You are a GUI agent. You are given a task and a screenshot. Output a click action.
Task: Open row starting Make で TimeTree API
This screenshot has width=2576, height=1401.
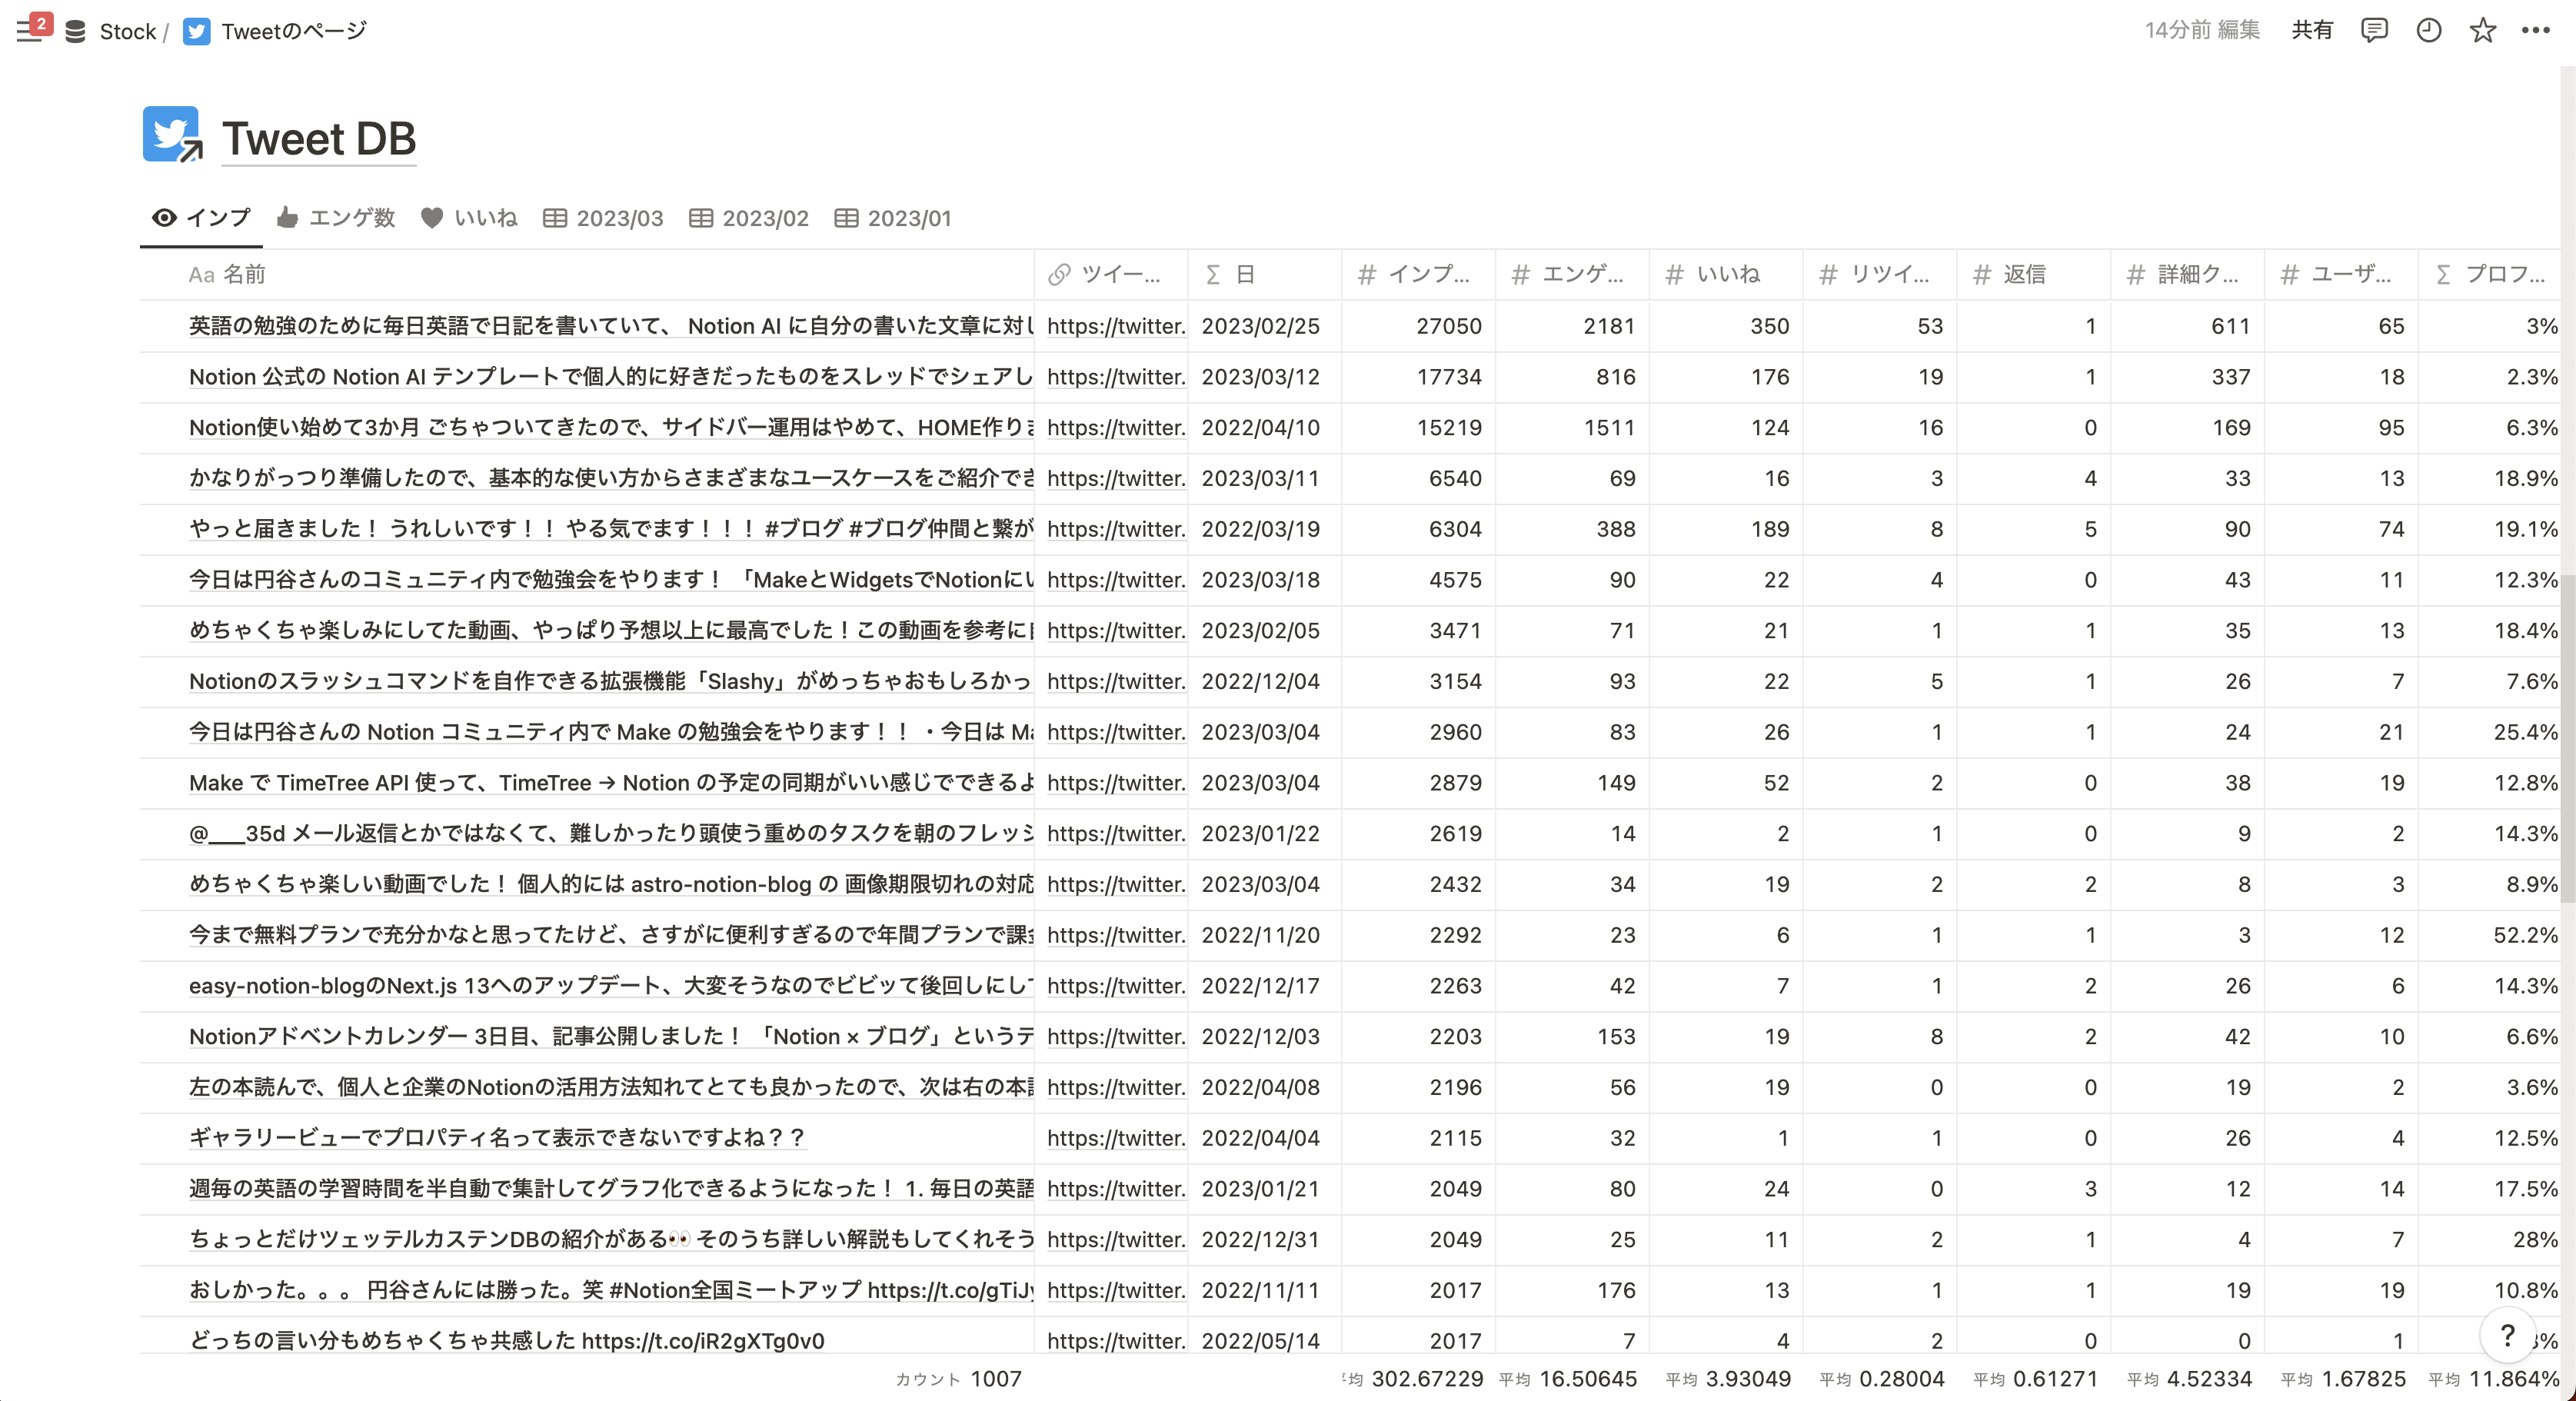click(x=611, y=783)
